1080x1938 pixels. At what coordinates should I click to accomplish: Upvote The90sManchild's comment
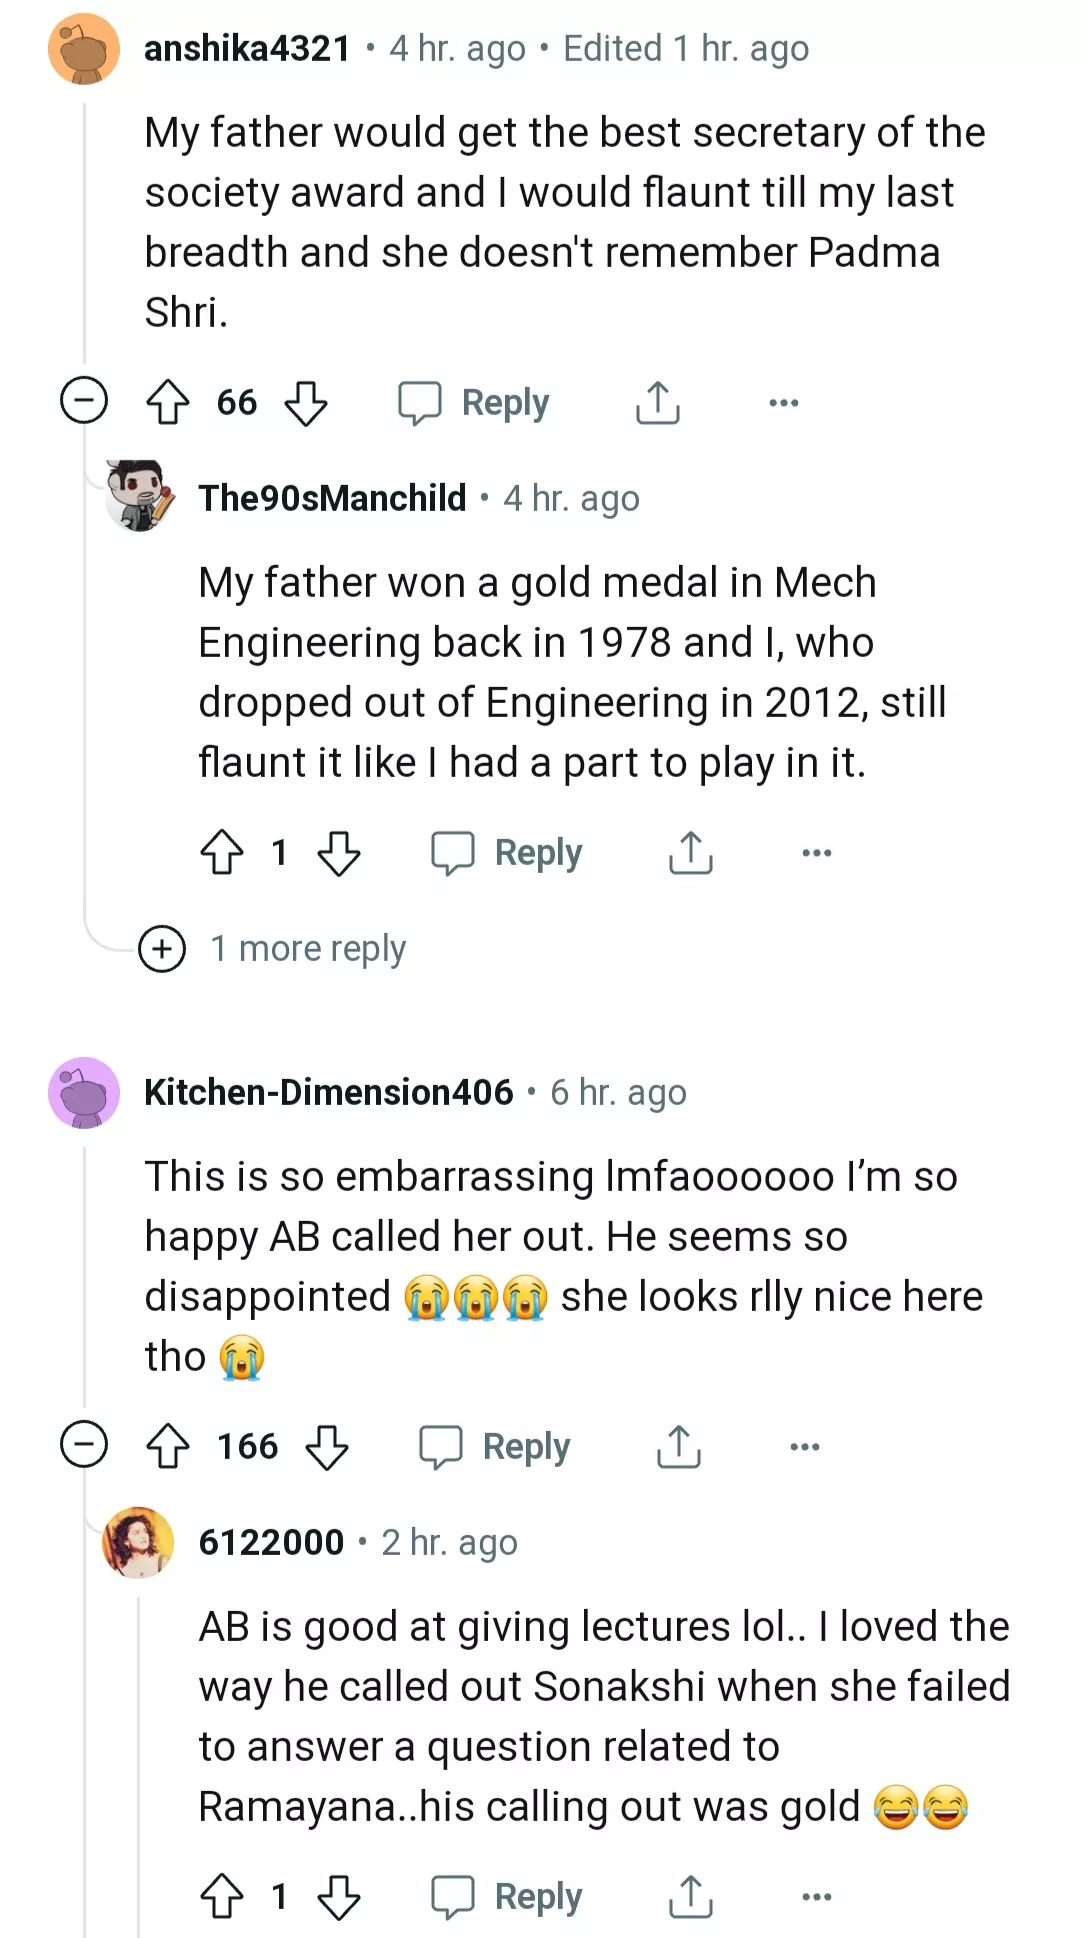[x=222, y=853]
